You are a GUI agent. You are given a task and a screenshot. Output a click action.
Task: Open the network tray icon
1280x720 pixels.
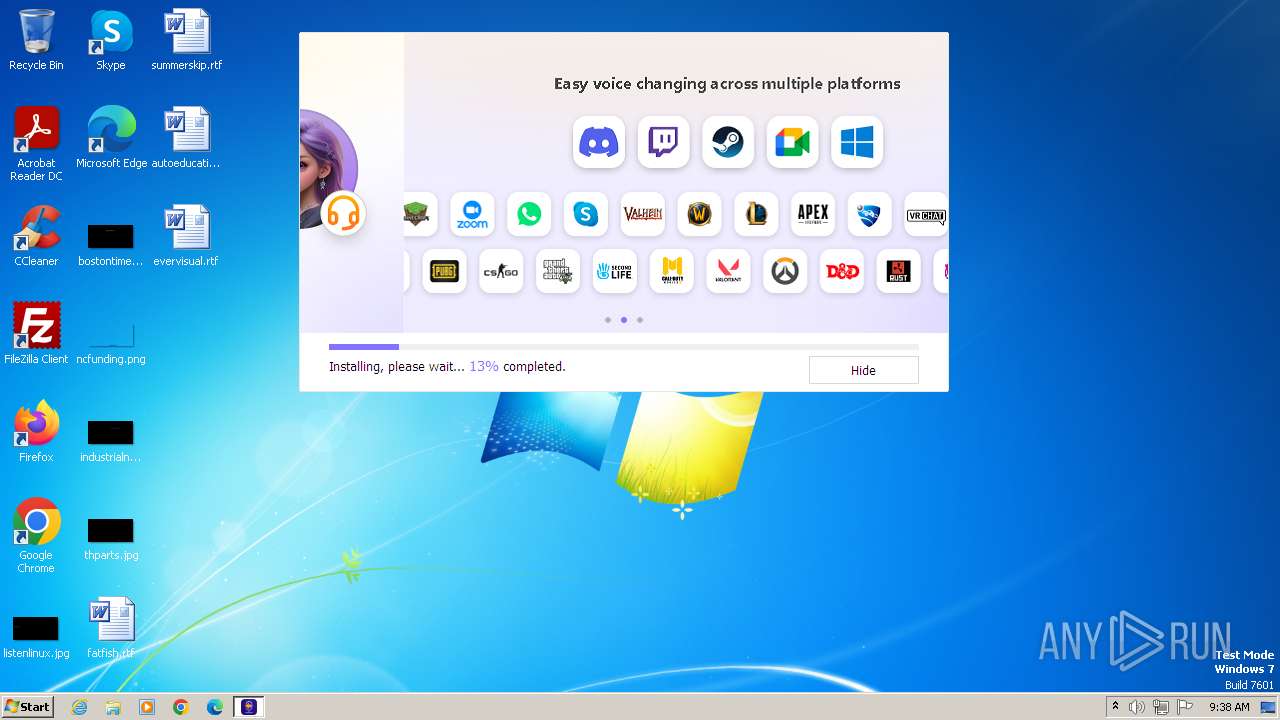coord(1161,707)
